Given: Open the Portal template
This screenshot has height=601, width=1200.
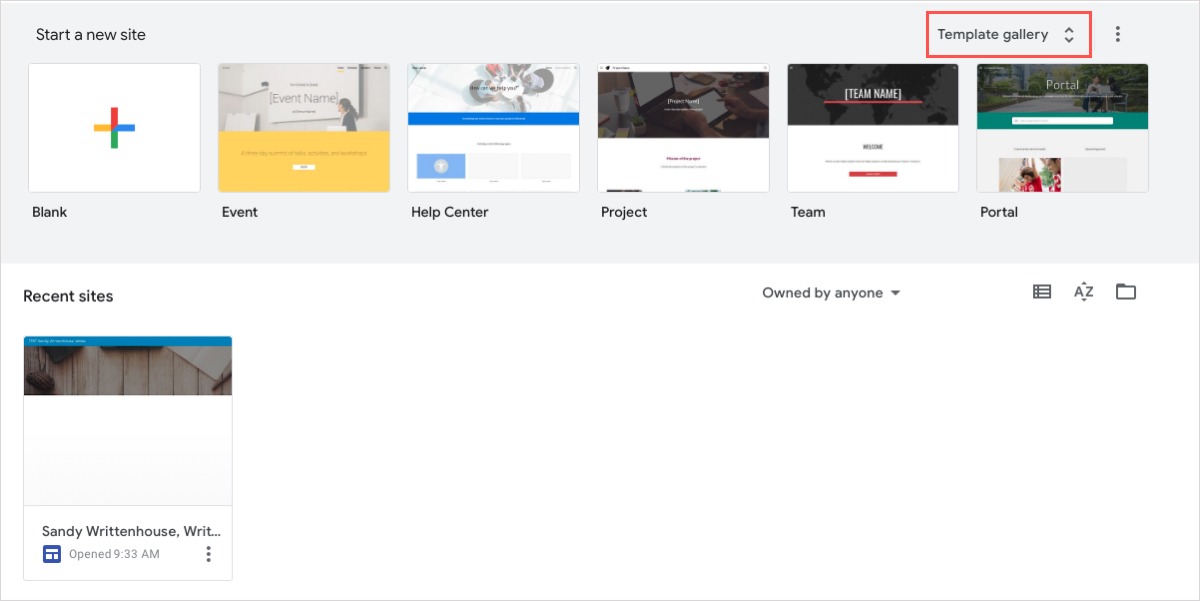Looking at the screenshot, I should click(x=1062, y=127).
